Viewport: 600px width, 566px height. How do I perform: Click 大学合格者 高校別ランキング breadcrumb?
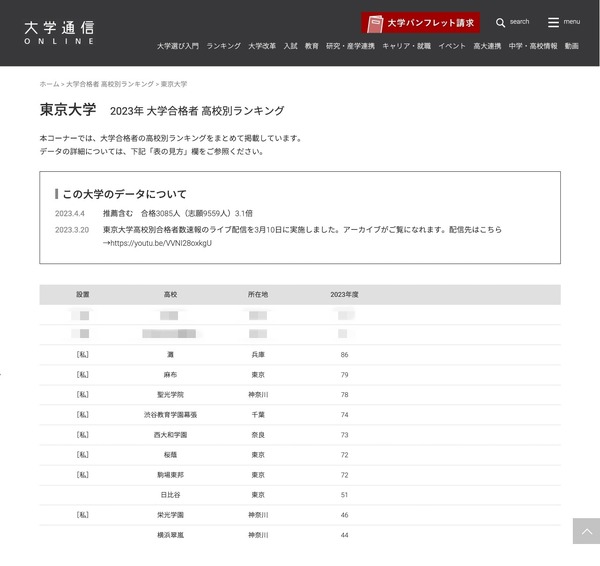110,84
